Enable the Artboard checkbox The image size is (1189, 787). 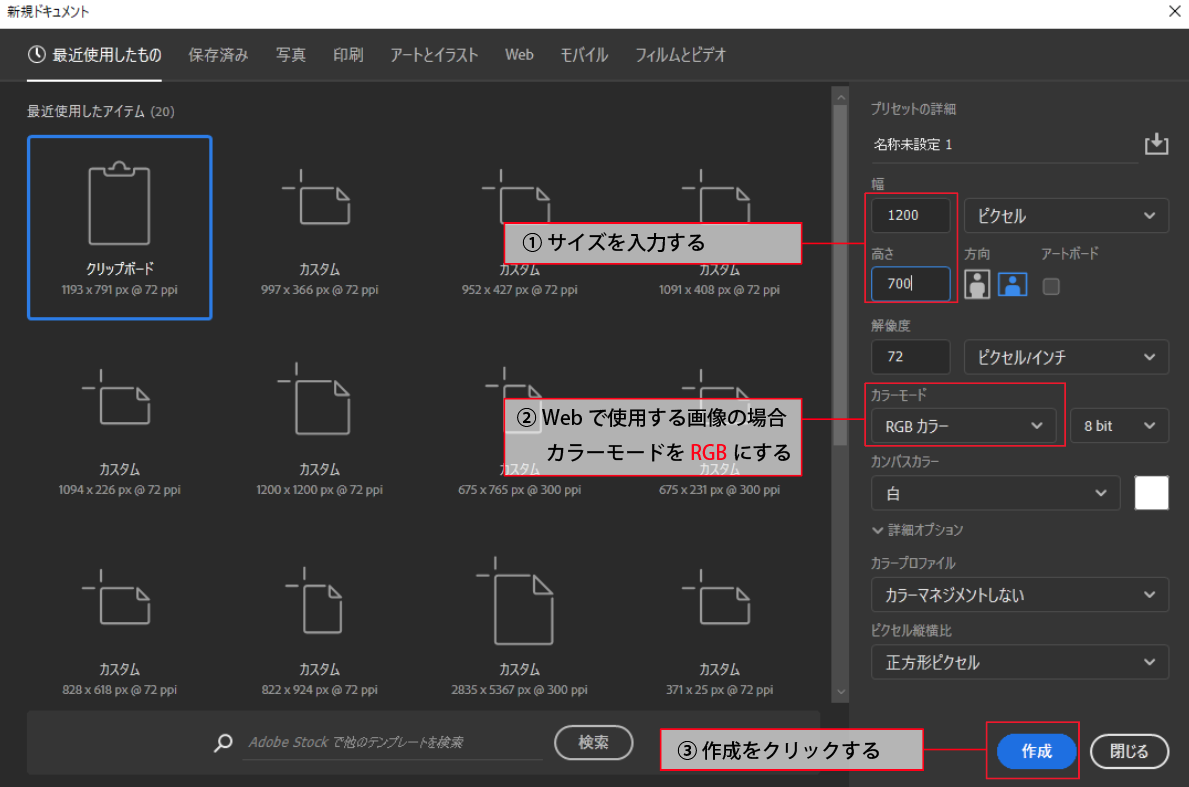tap(1051, 286)
